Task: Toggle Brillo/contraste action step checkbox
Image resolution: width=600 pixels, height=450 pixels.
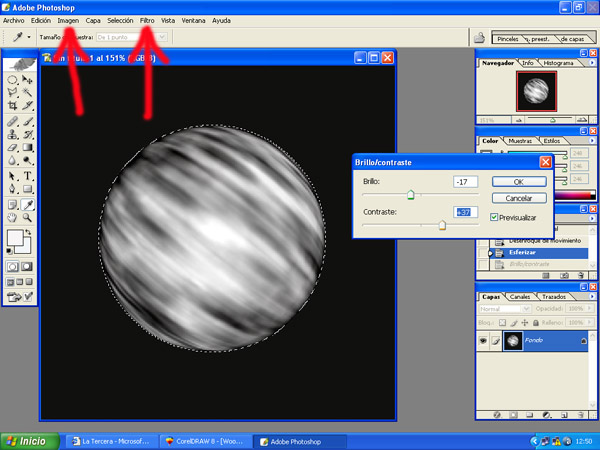Action: (483, 264)
